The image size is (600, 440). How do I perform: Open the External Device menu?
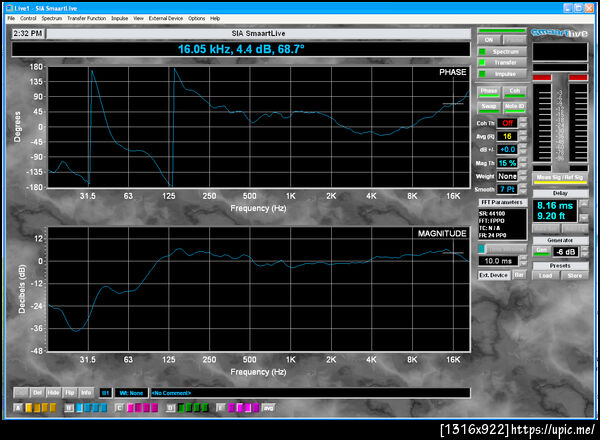point(166,18)
